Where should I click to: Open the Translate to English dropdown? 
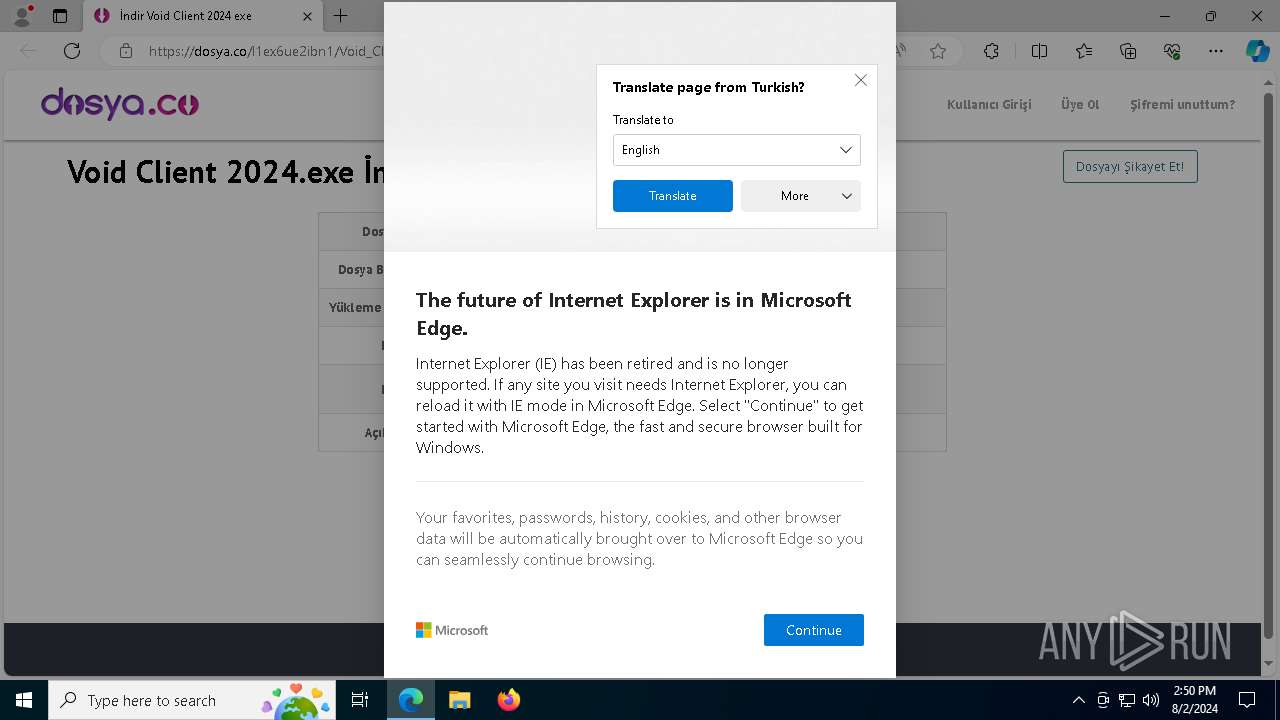[736, 150]
